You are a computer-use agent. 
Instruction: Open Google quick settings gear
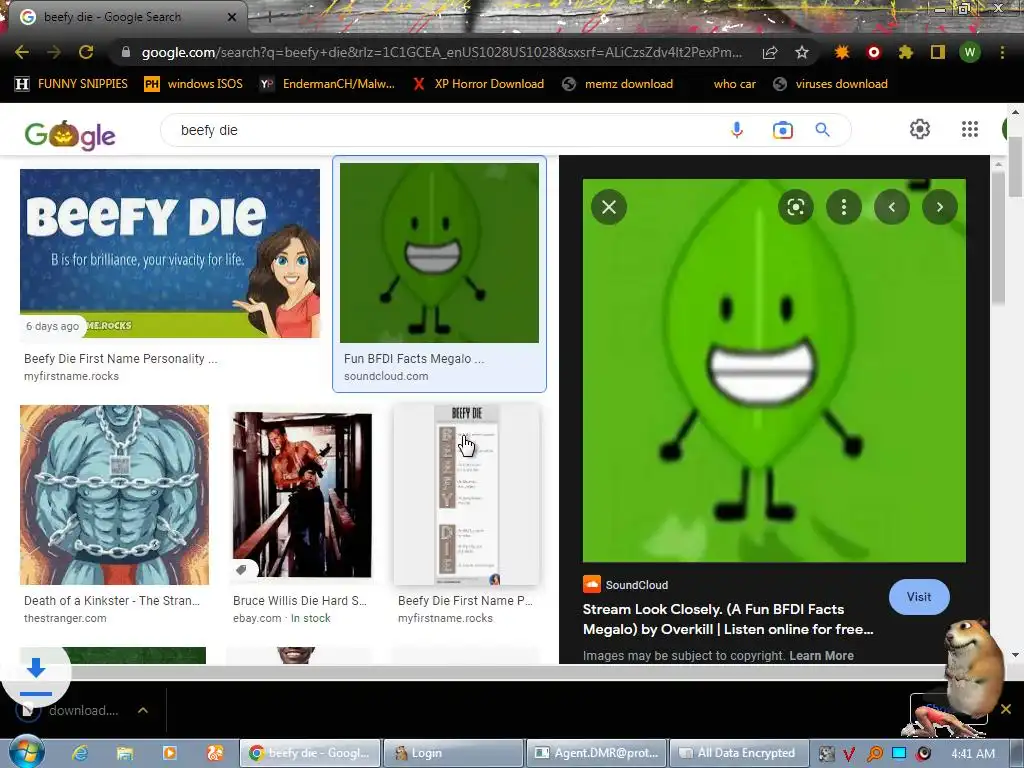pyautogui.click(x=920, y=129)
